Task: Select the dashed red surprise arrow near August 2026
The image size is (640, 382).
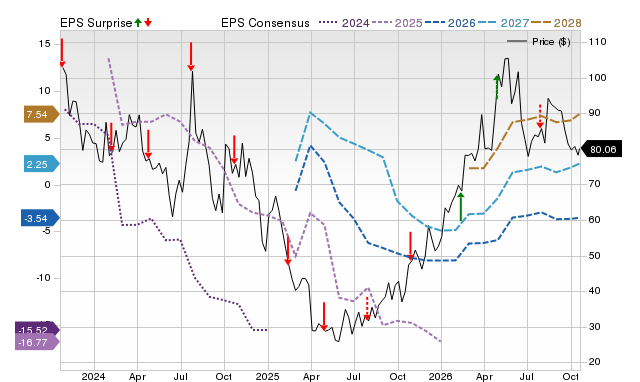Action: coord(540,116)
